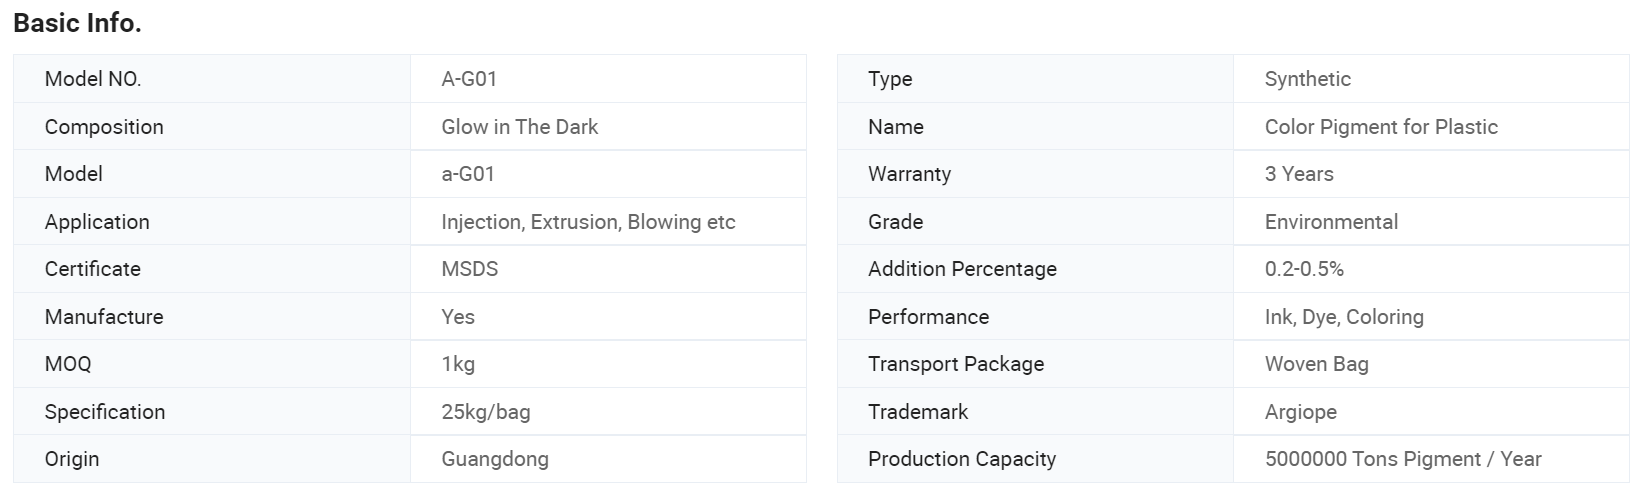Click the Production Capacity label
This screenshot has height=497, width=1637.
coord(961,459)
